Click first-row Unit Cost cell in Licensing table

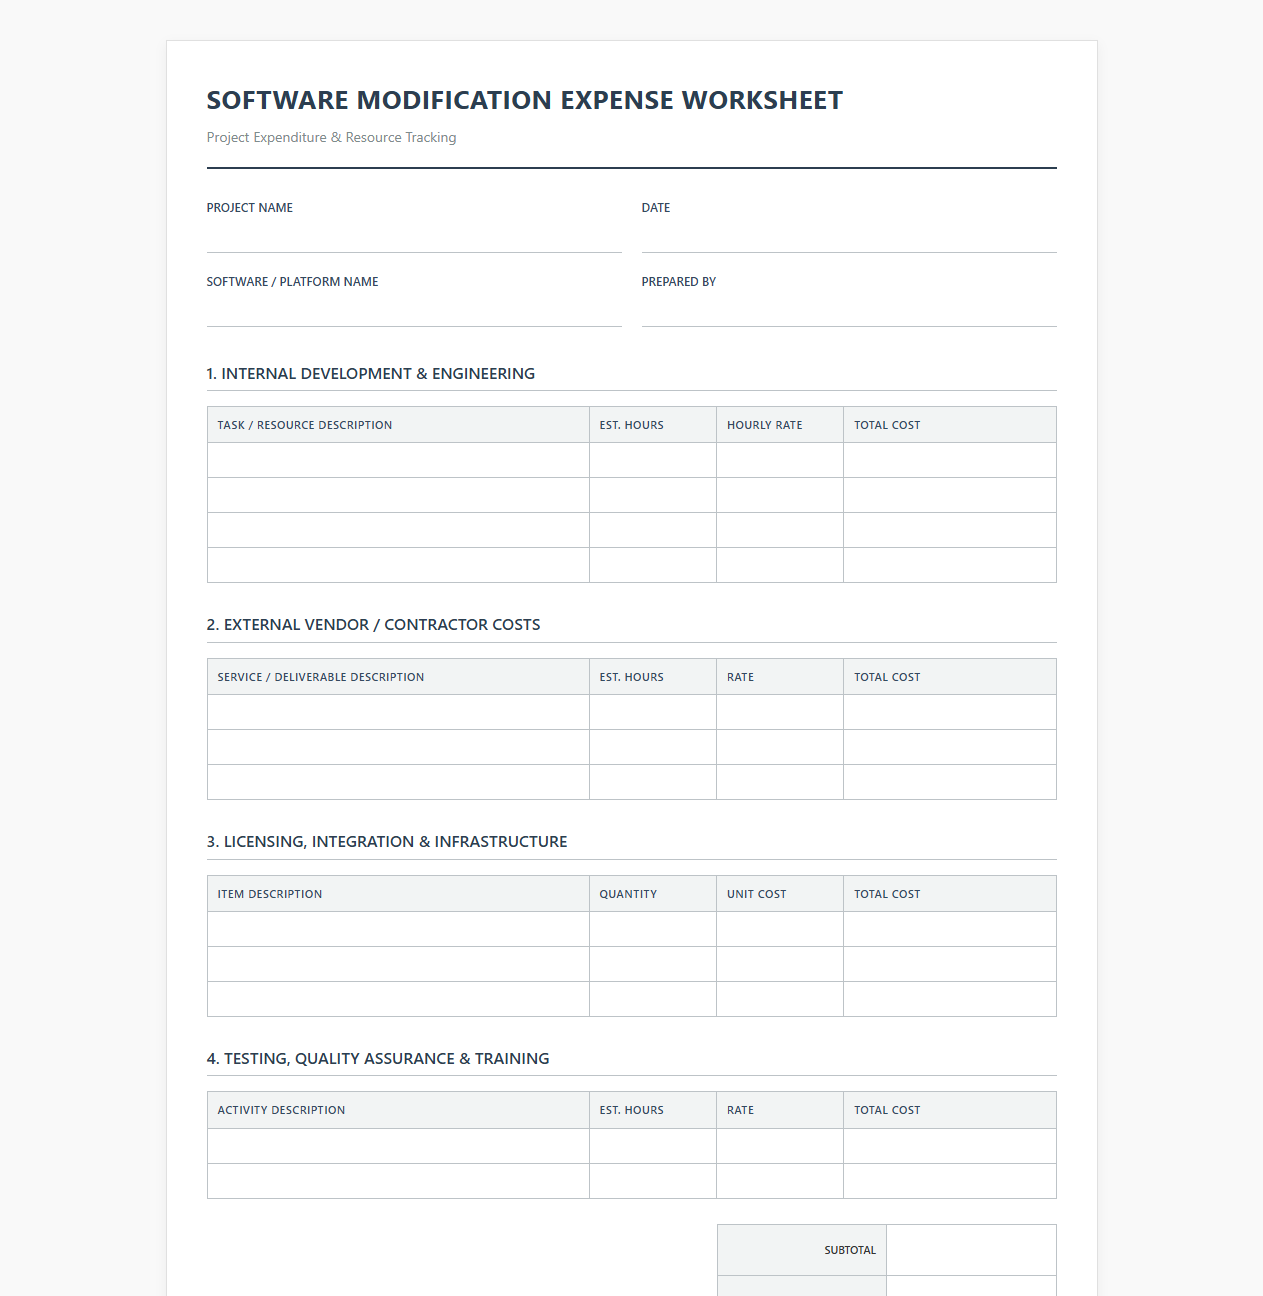(x=780, y=929)
